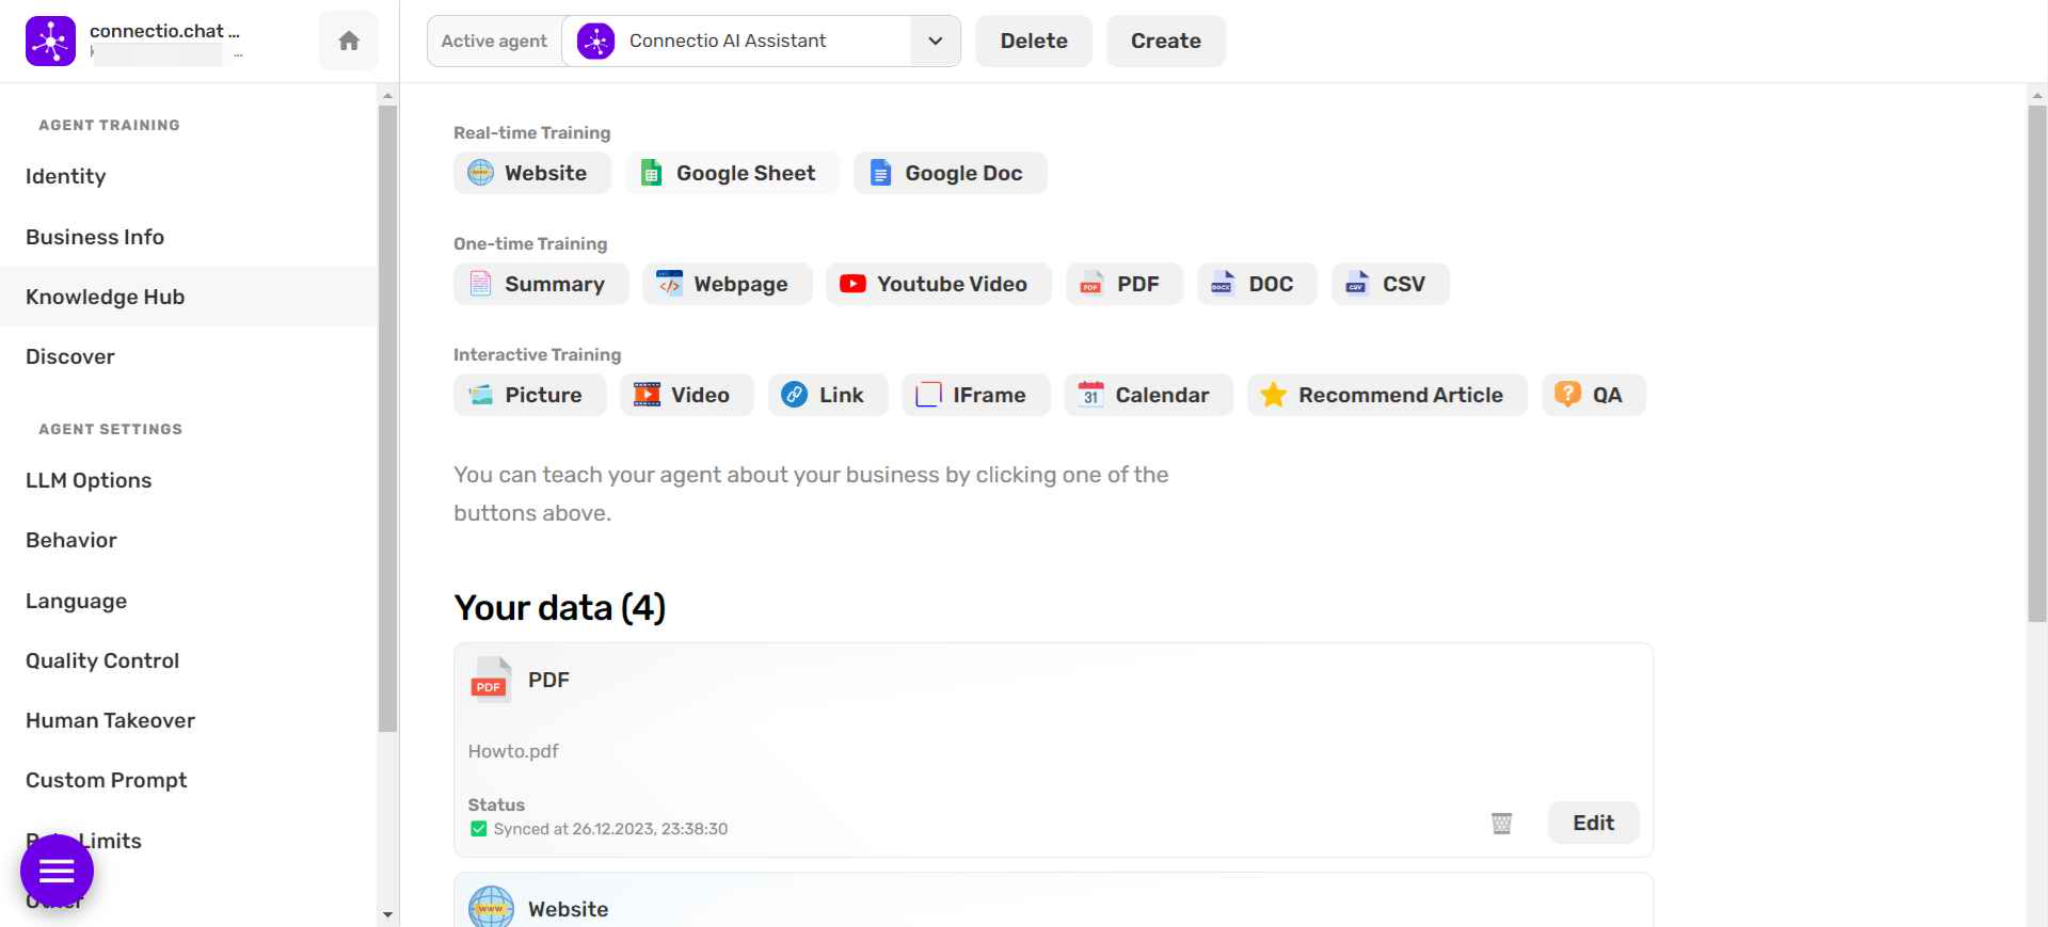Open LLM Options settings
This screenshot has height=927, width=2048.
point(188,481)
